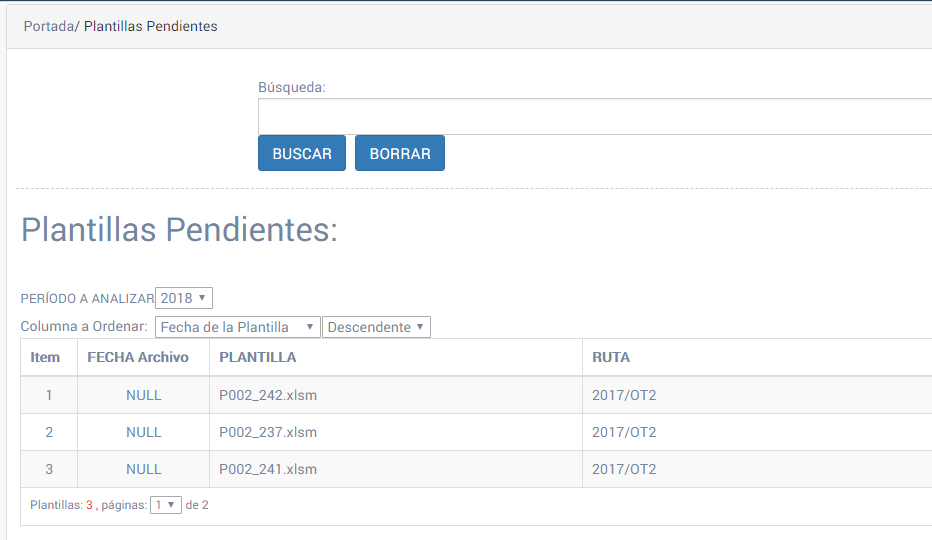The image size is (932, 540).
Task: Click NULL date in the P002_242.xlsm row
Action: 143,395
